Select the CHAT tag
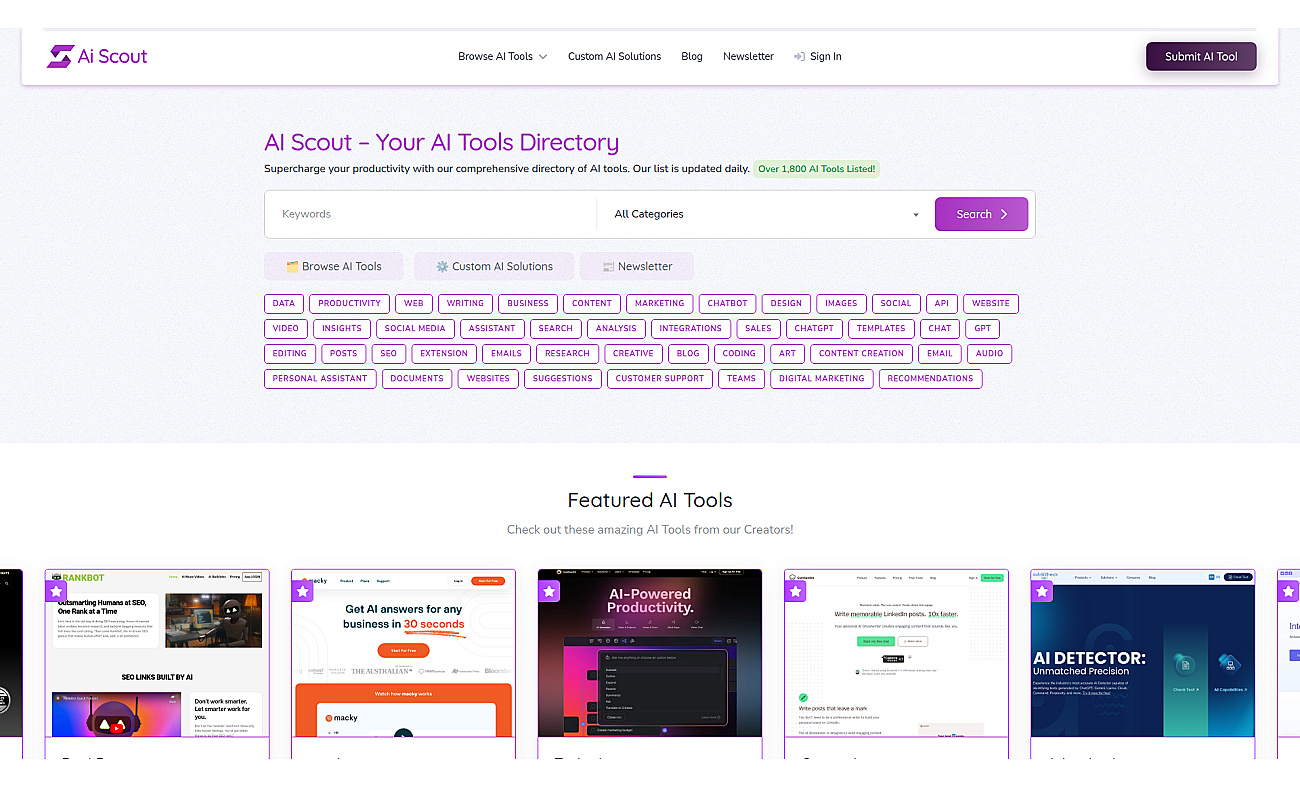 click(940, 328)
